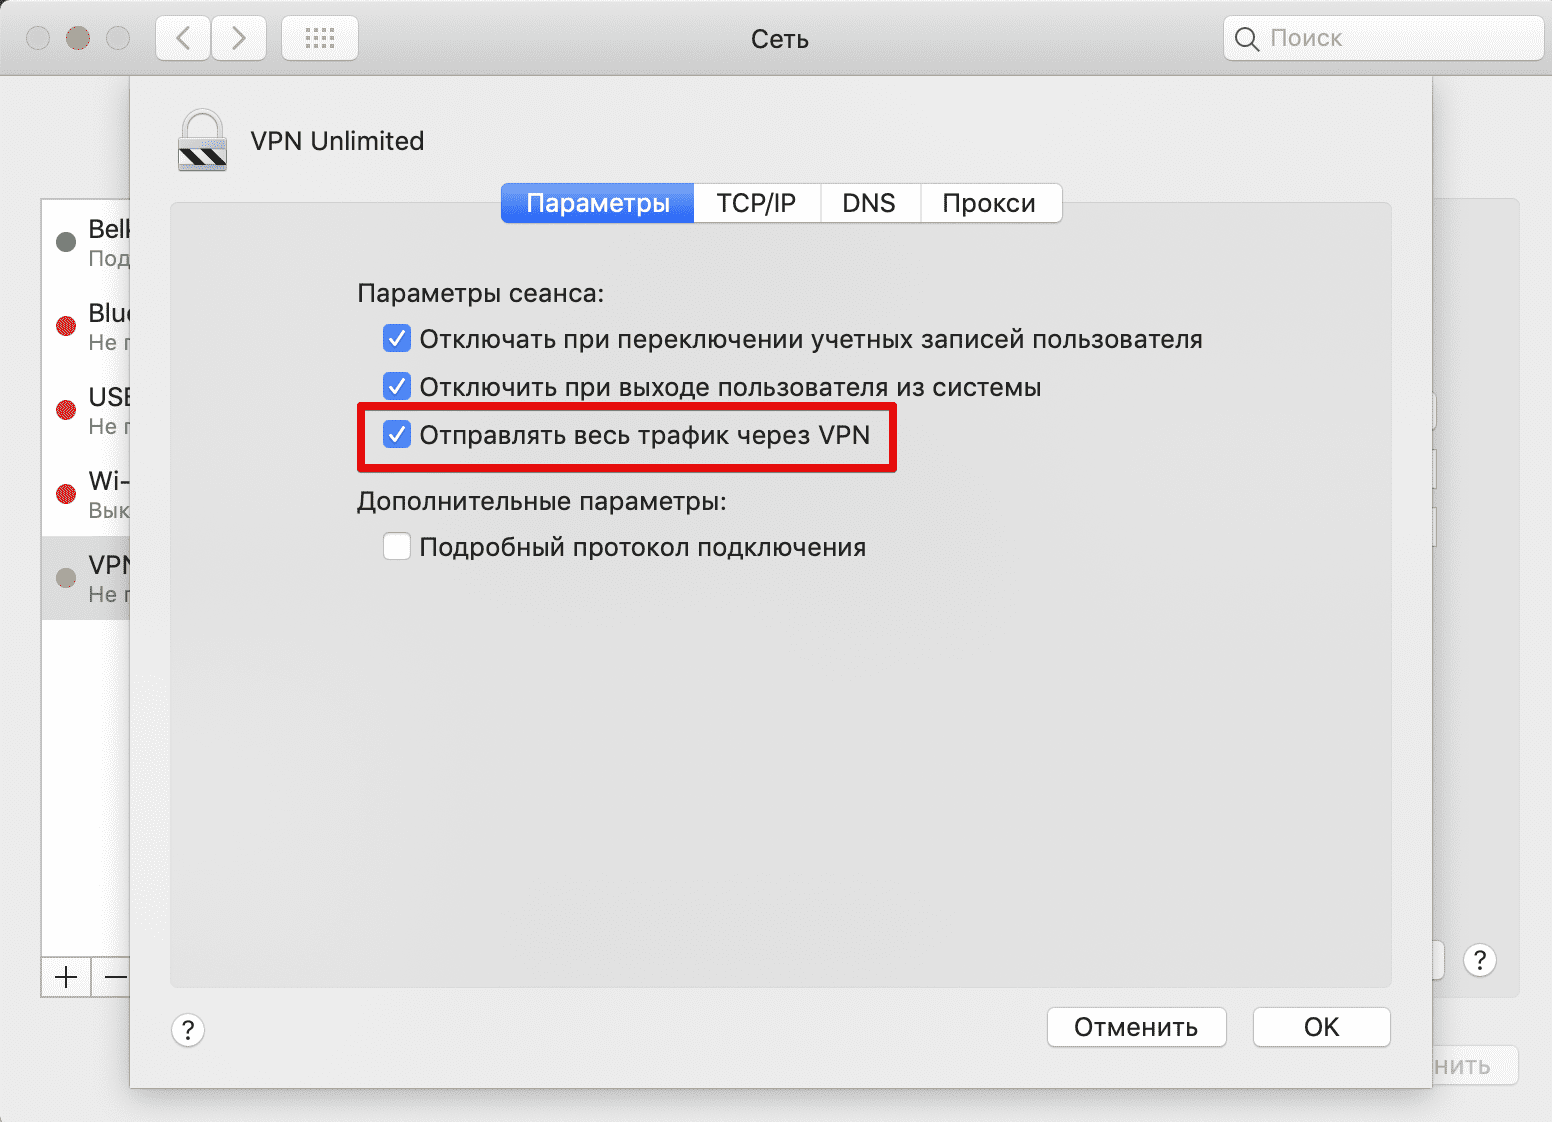Click the Отменить button
1552x1122 pixels.
[x=1136, y=1027]
